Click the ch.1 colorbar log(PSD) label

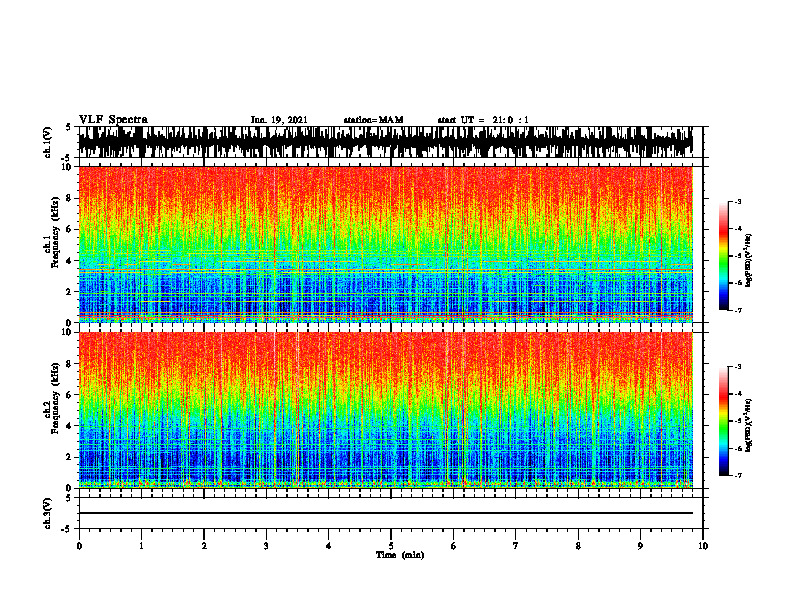(749, 260)
